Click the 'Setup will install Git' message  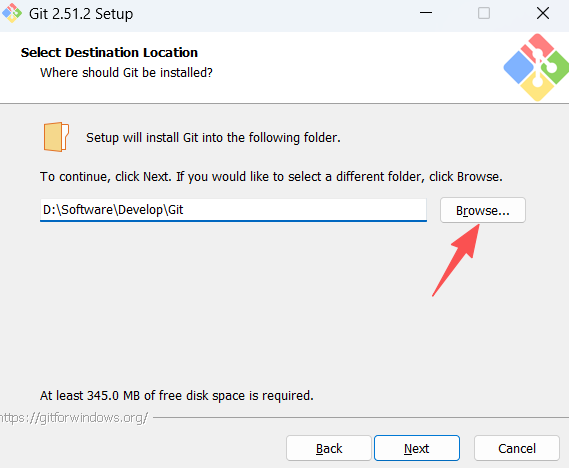pos(213,138)
